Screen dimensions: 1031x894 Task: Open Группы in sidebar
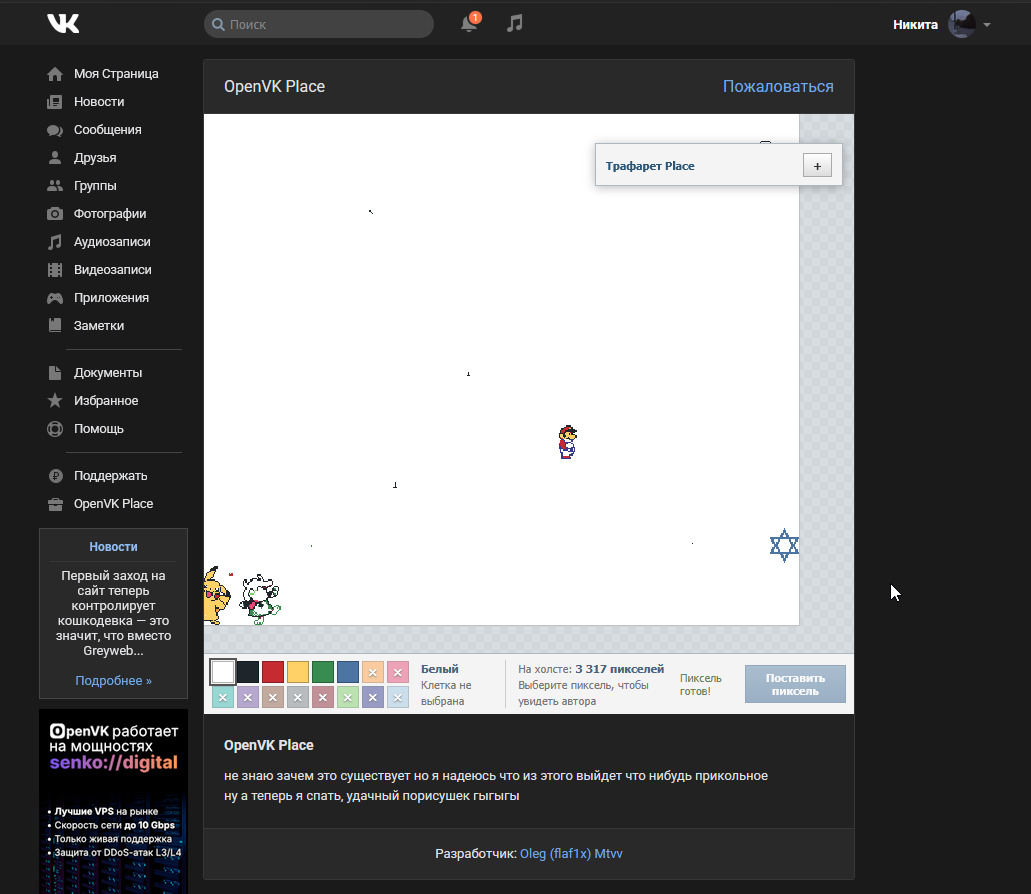point(95,185)
